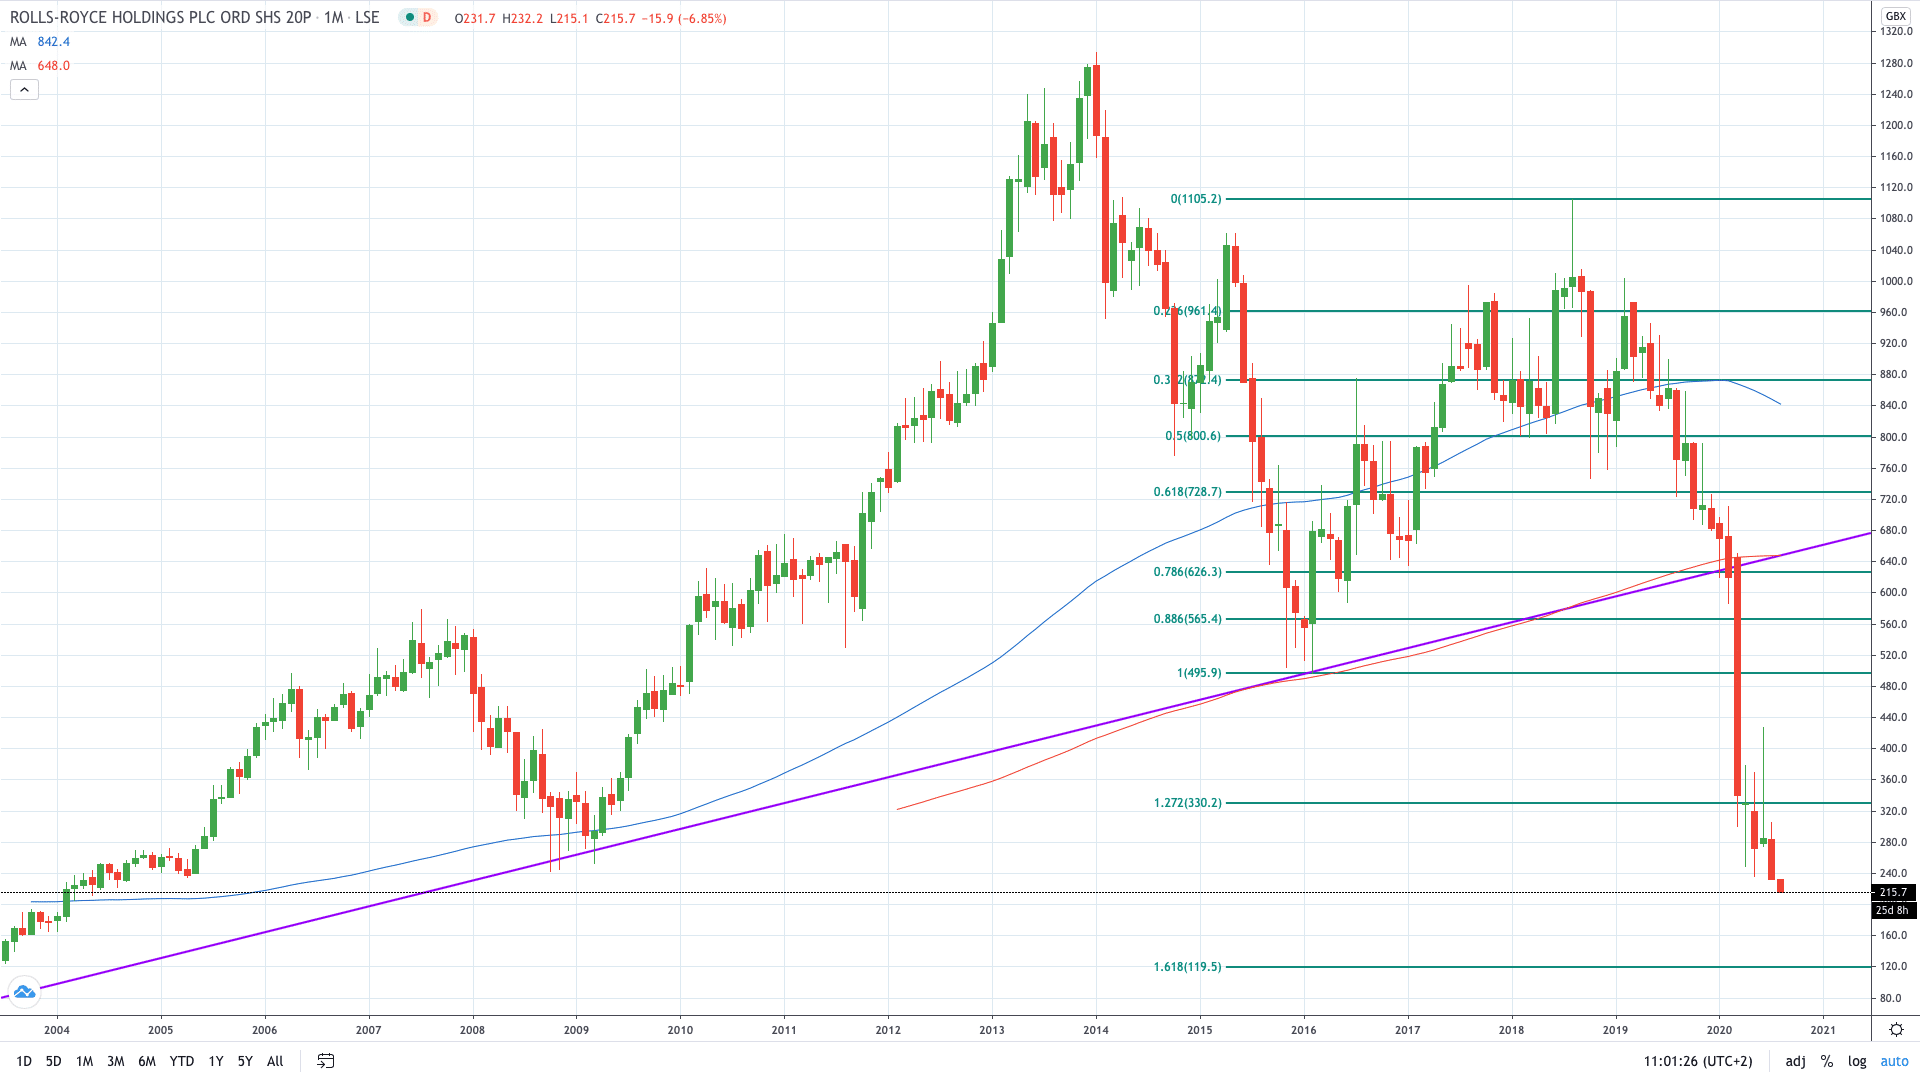Click the -15.9 (-6.85%) change value
Screen dimensions: 1920x1080
[684, 19]
